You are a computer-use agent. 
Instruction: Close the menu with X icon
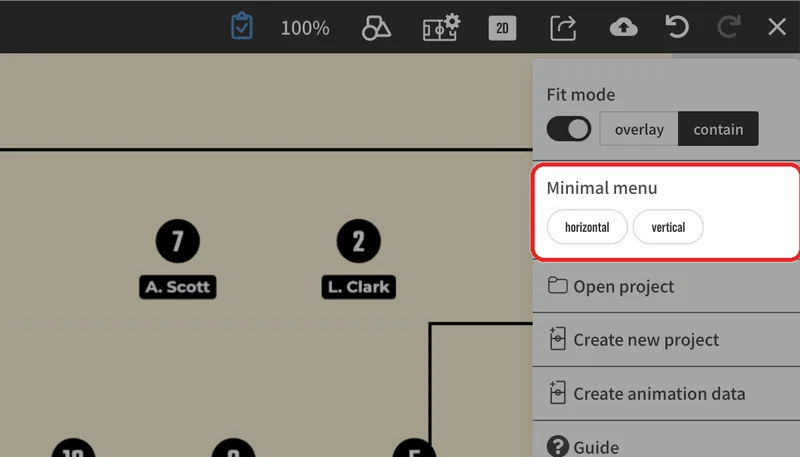[777, 27]
